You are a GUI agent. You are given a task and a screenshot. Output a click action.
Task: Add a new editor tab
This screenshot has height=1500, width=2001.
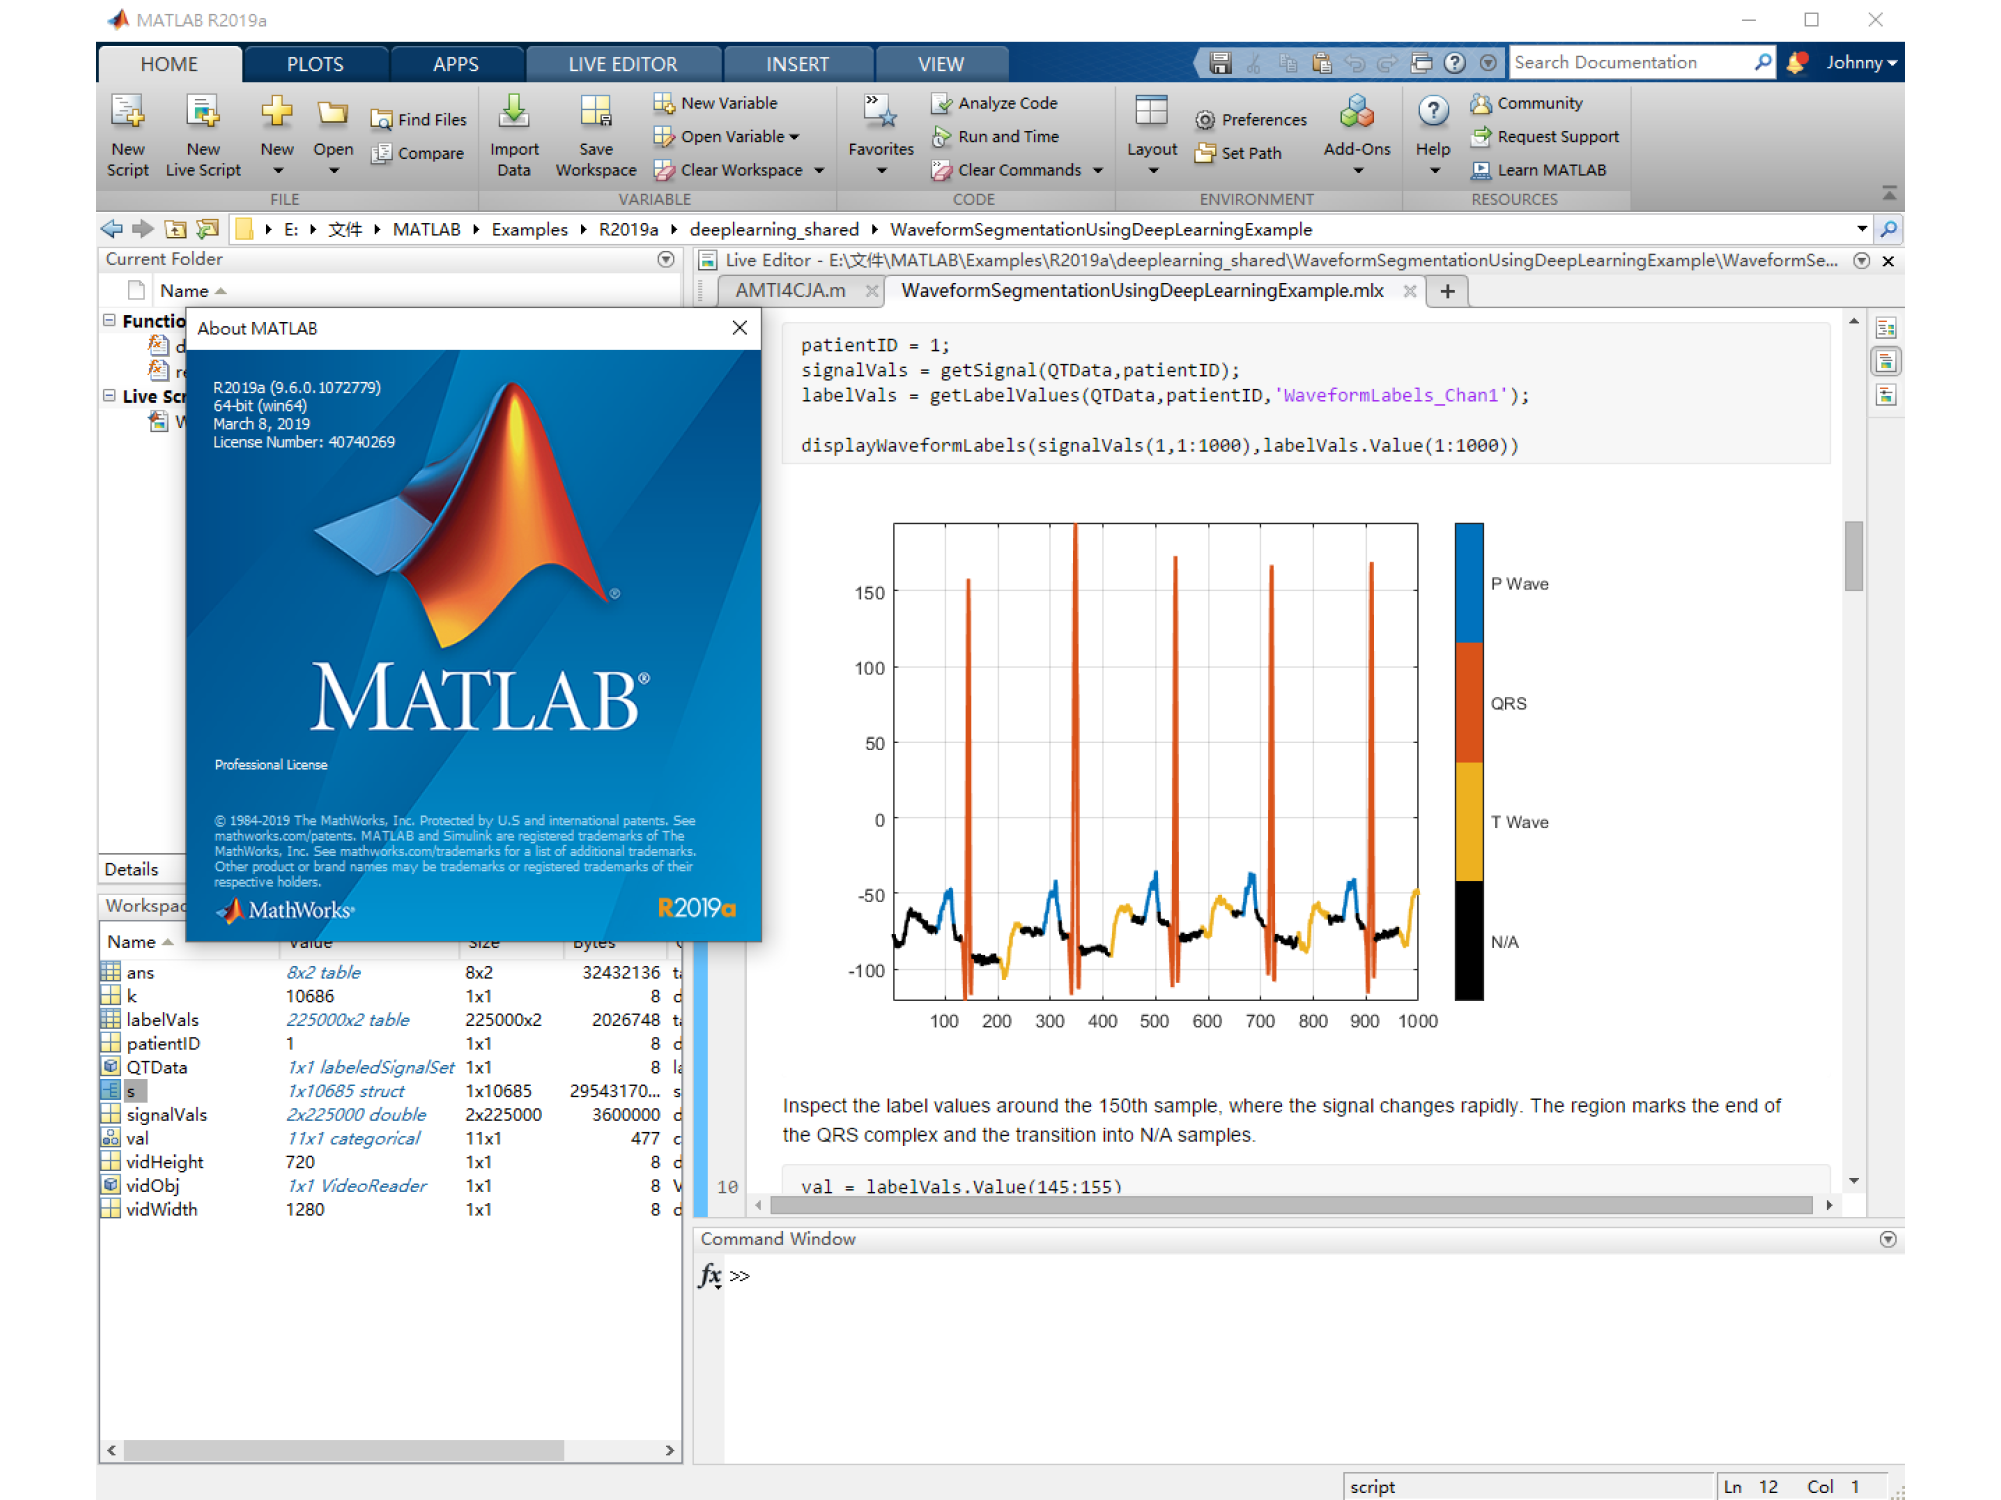coord(1447,291)
